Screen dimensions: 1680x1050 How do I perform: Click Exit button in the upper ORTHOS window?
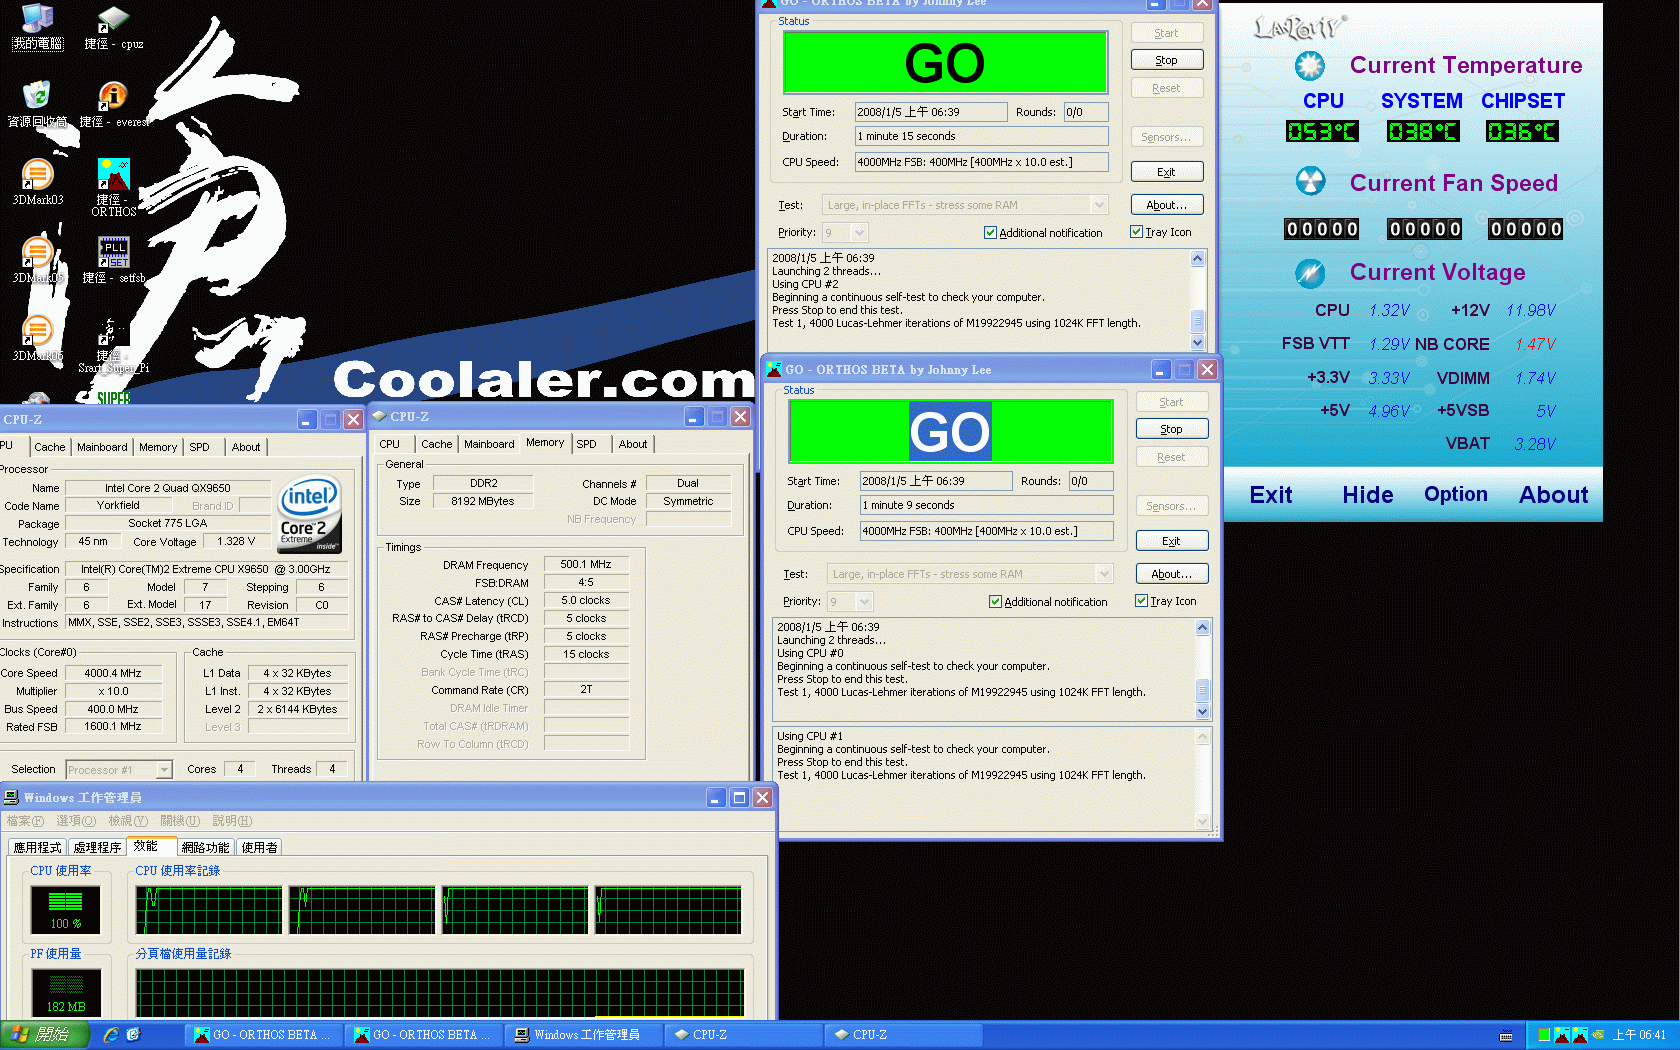(x=1166, y=173)
